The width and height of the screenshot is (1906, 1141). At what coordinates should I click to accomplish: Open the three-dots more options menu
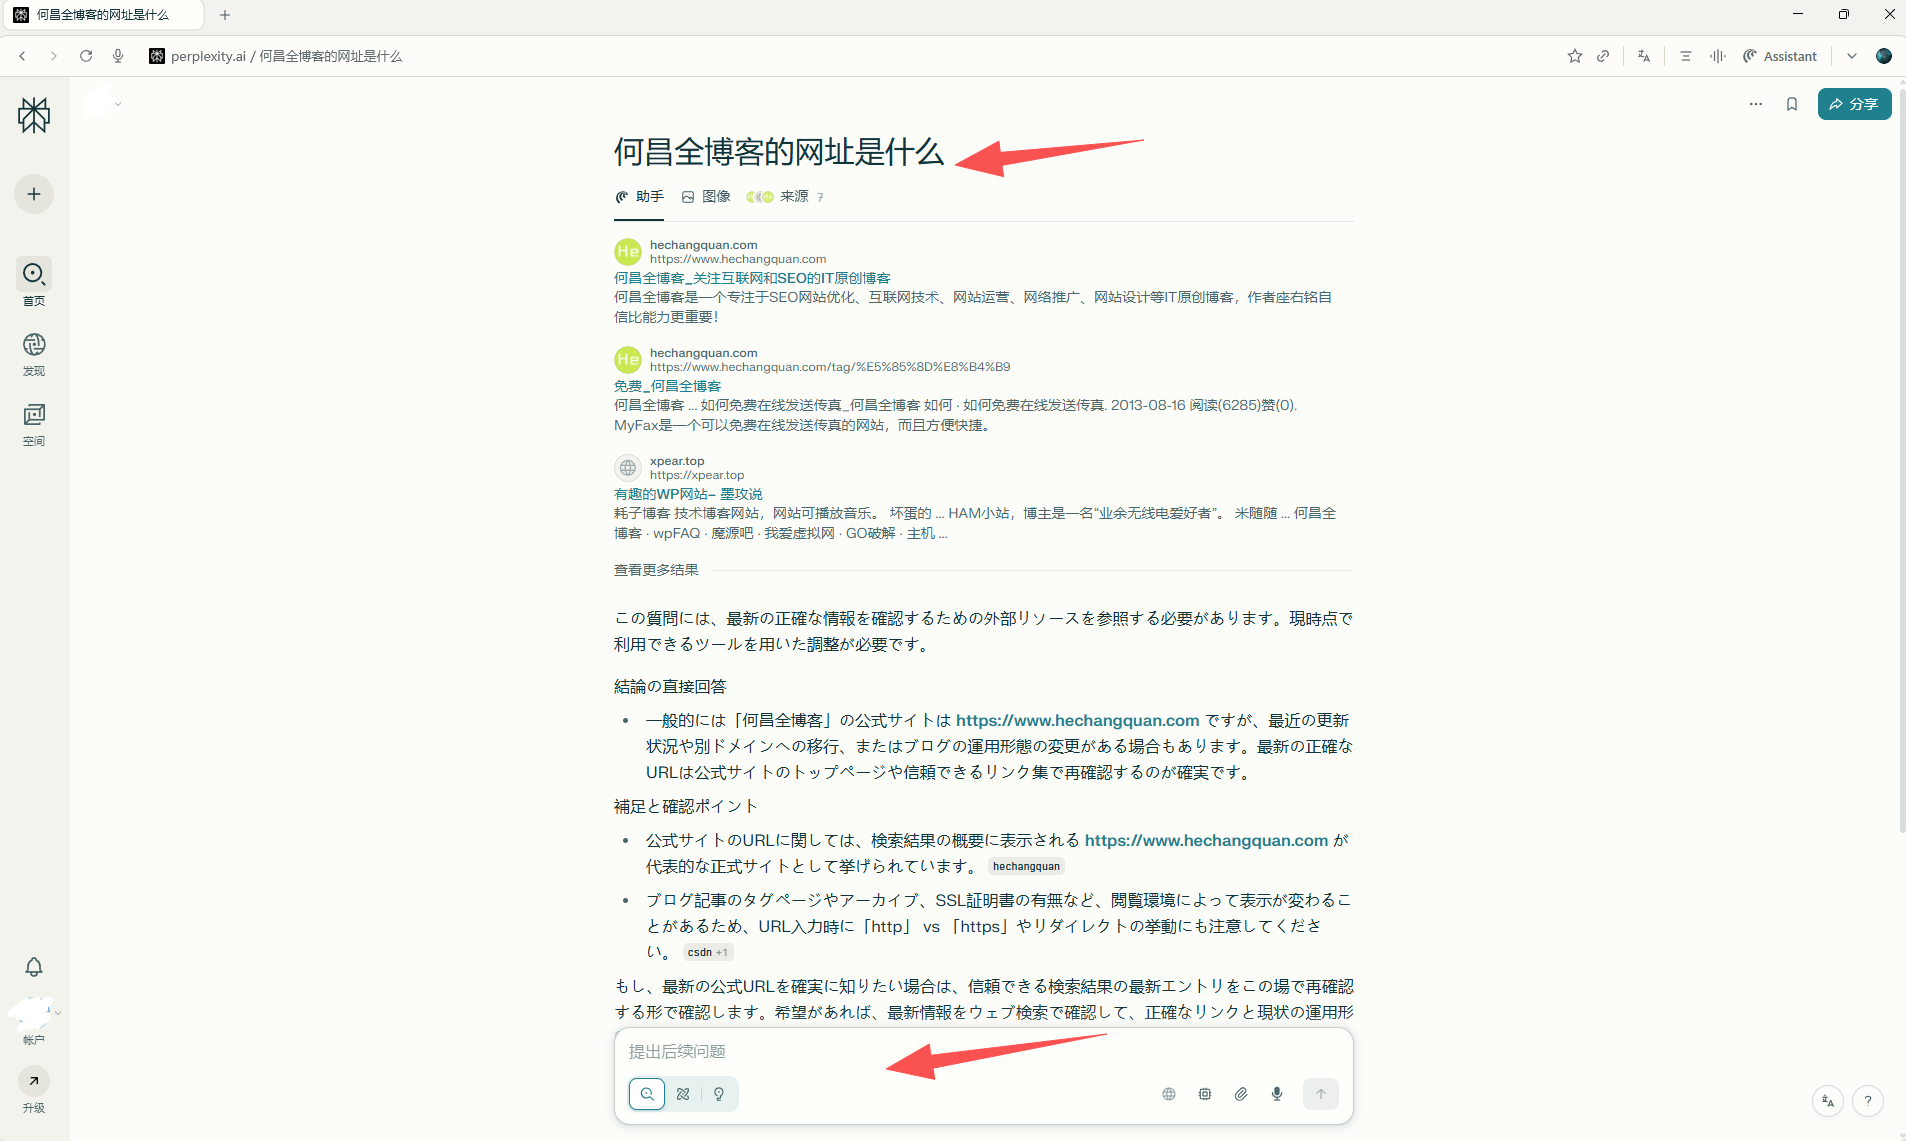click(x=1756, y=104)
